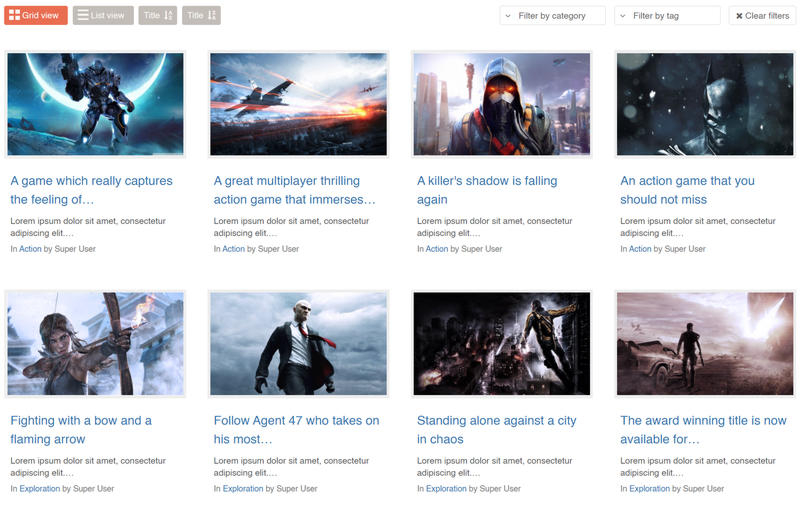The height and width of the screenshot is (516, 800).
Task: Open the Batman in snow thumbnail
Action: coord(705,104)
